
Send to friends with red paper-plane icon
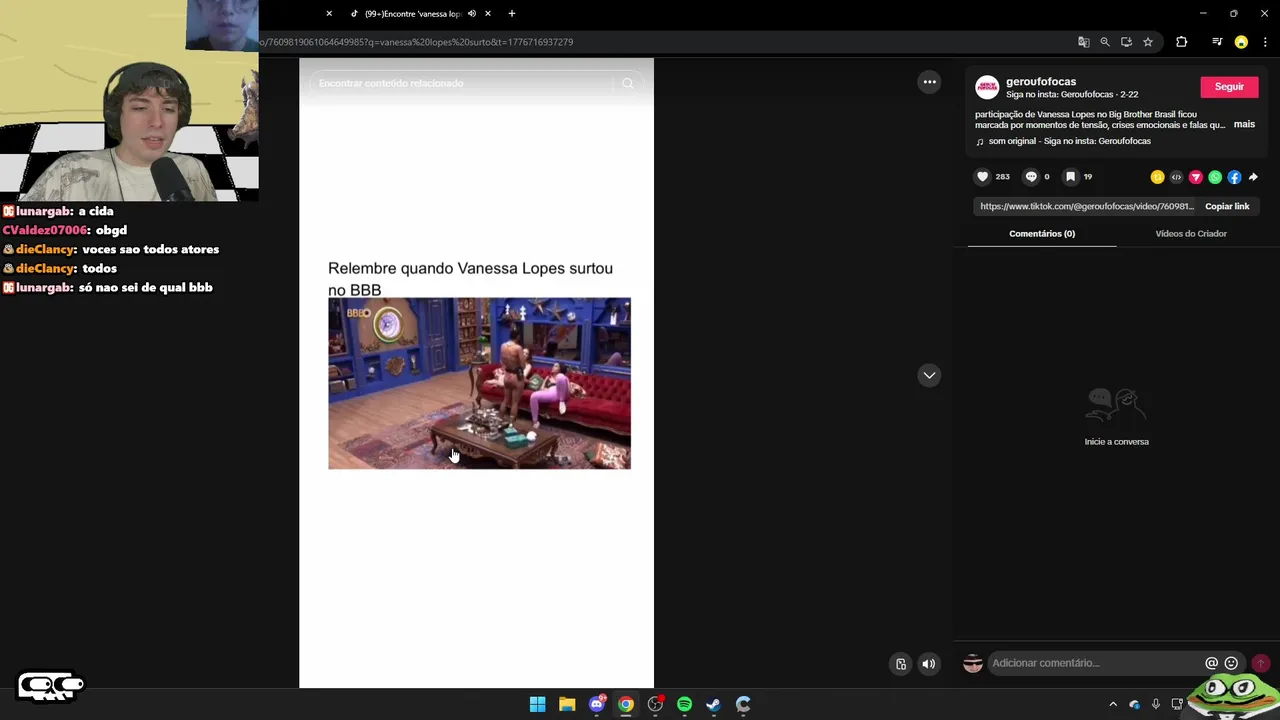[1195, 177]
